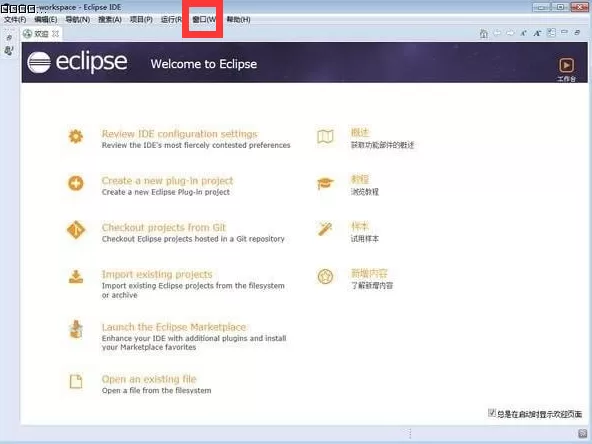Click the navigate forward arrow icon
This screenshot has width=592, height=444.
(510, 33)
